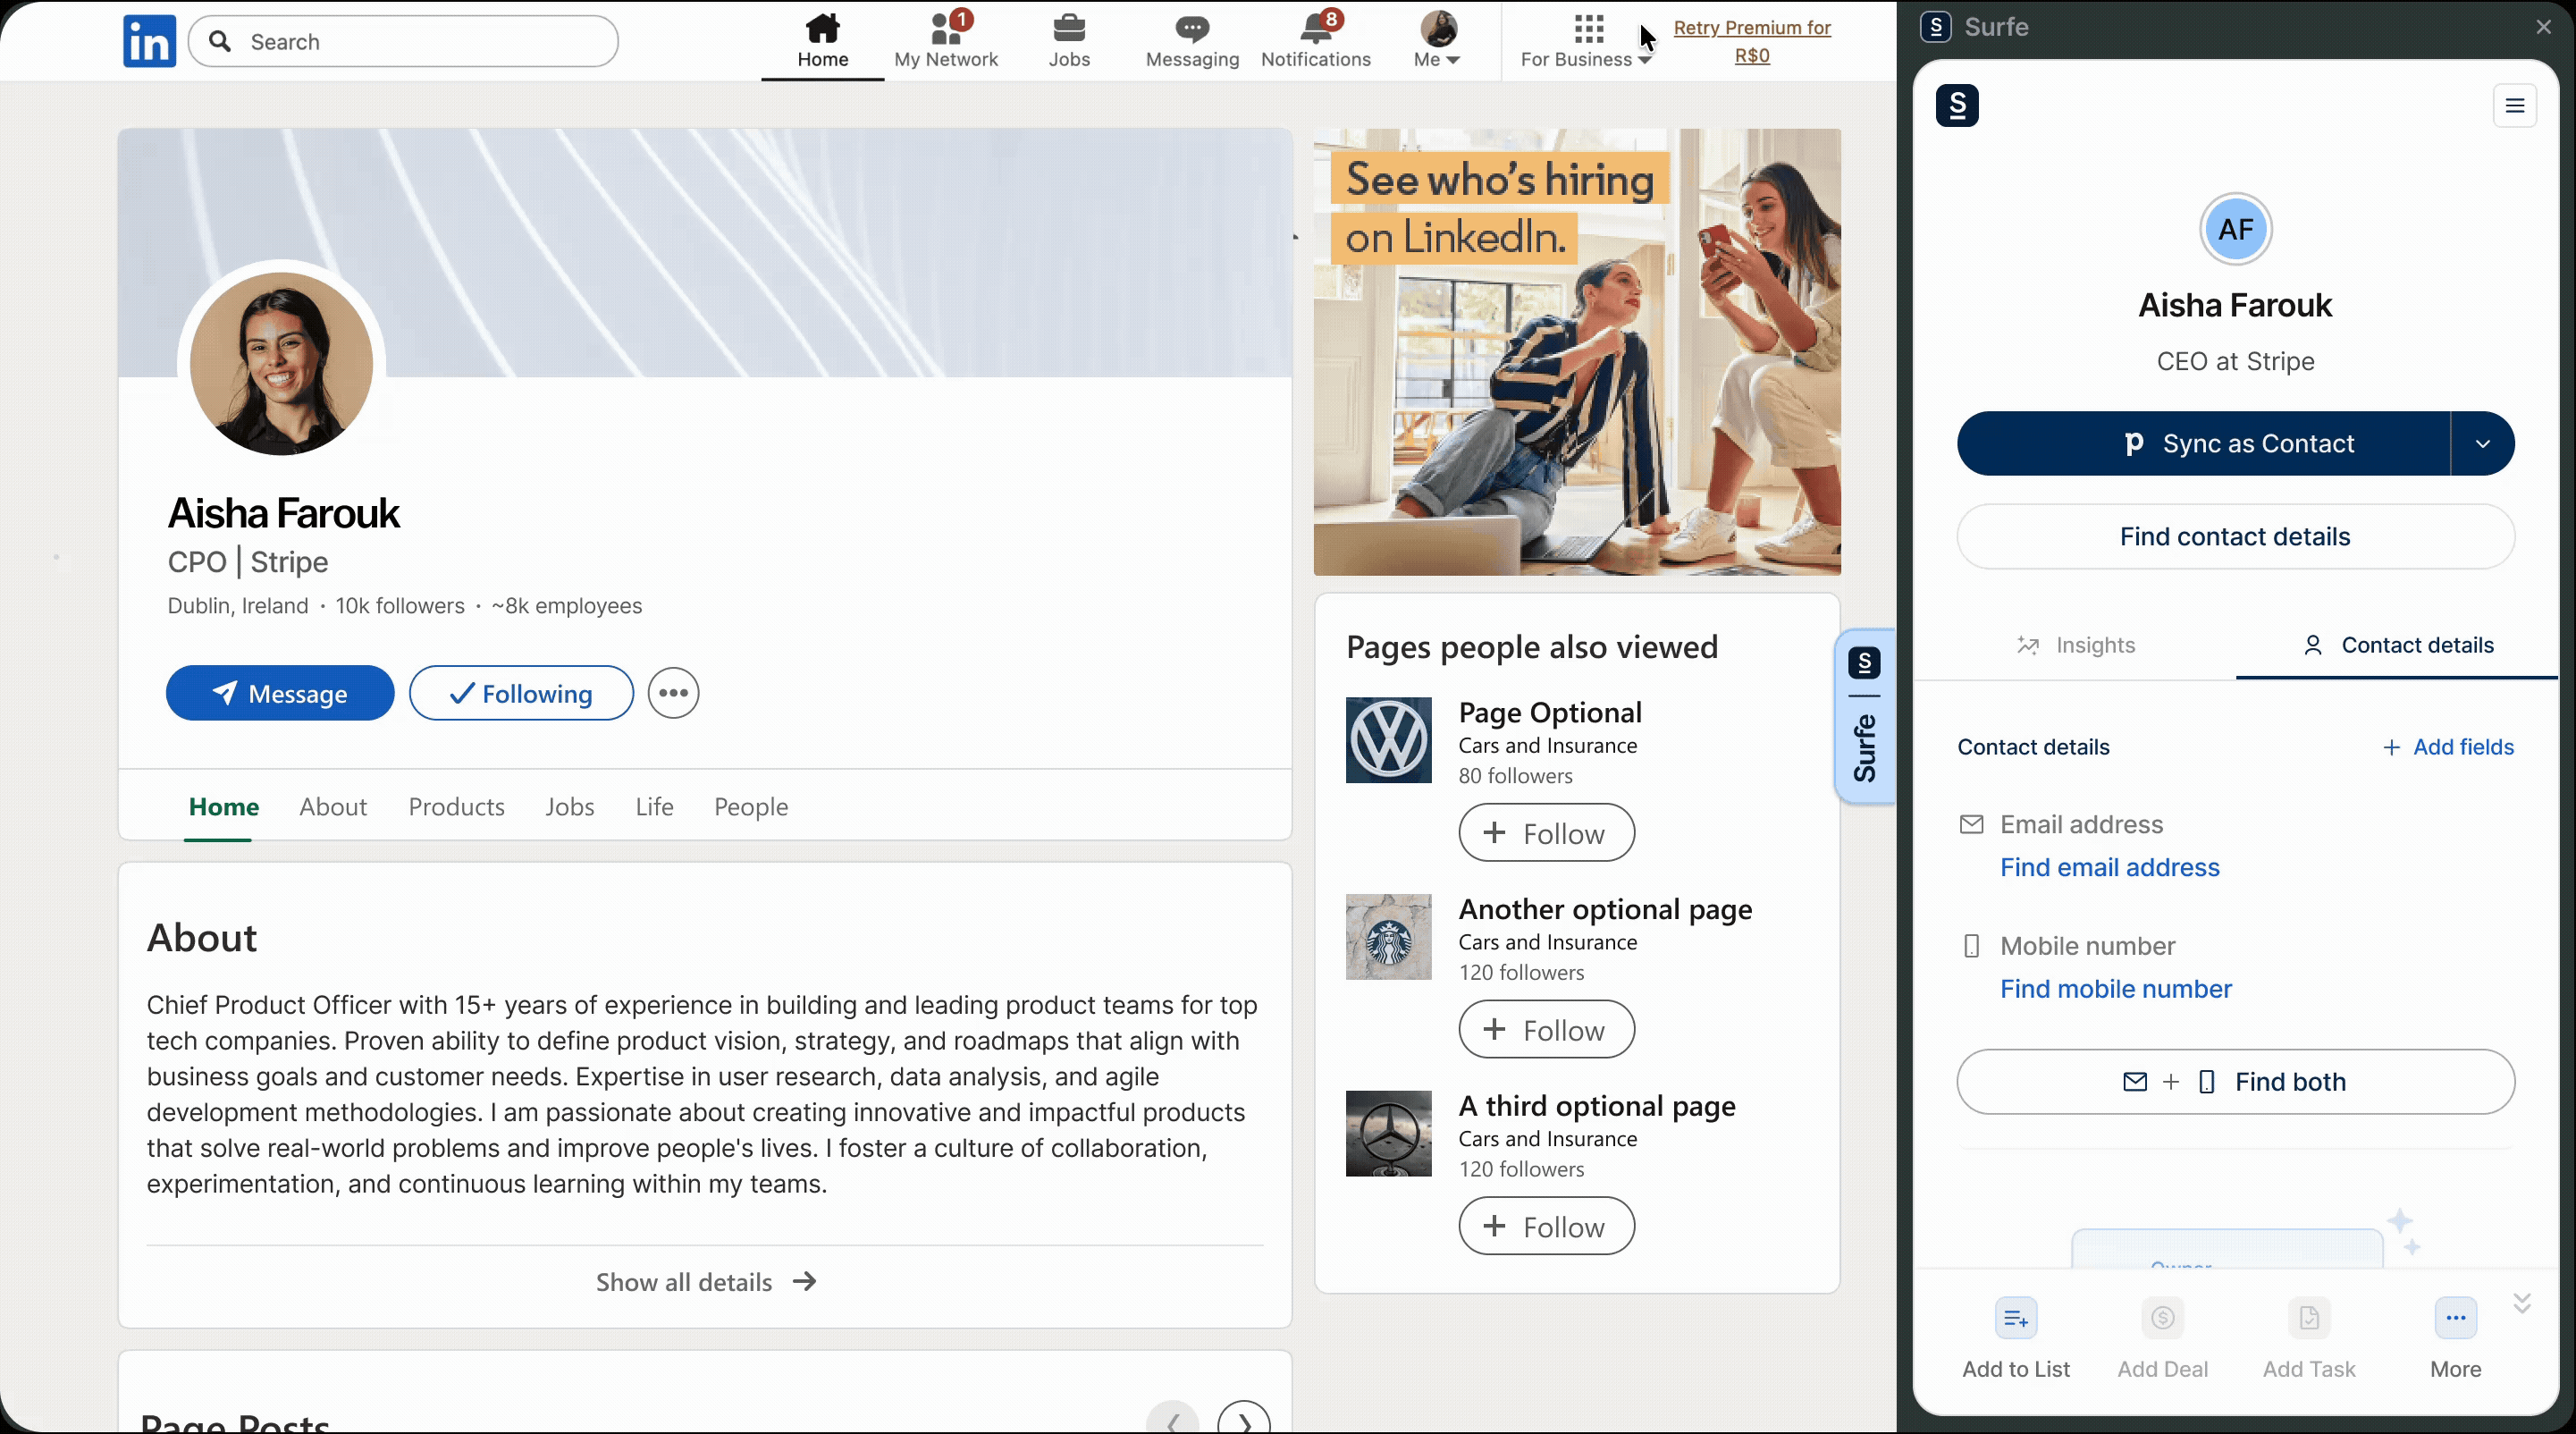Open the For Business apps grid
The image size is (2576, 1434).
coord(1587,41)
